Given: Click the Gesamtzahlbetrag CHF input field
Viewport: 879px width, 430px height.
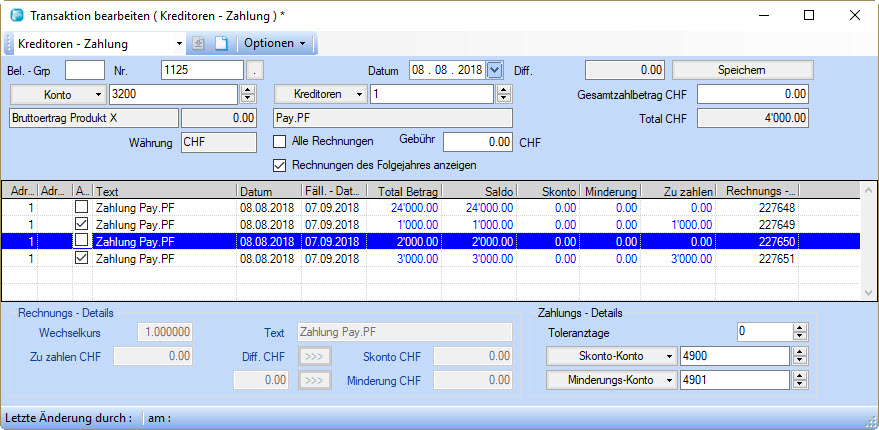Looking at the screenshot, I should tap(752, 94).
